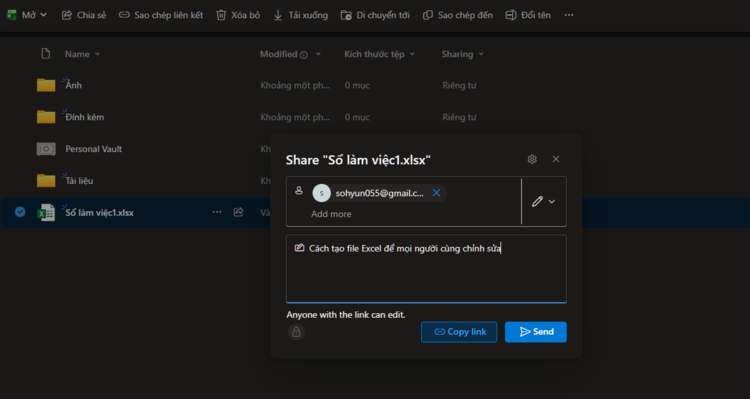This screenshot has height=399, width=750.
Task: Click the Chia sẻ toolbar button
Action: 84,15
